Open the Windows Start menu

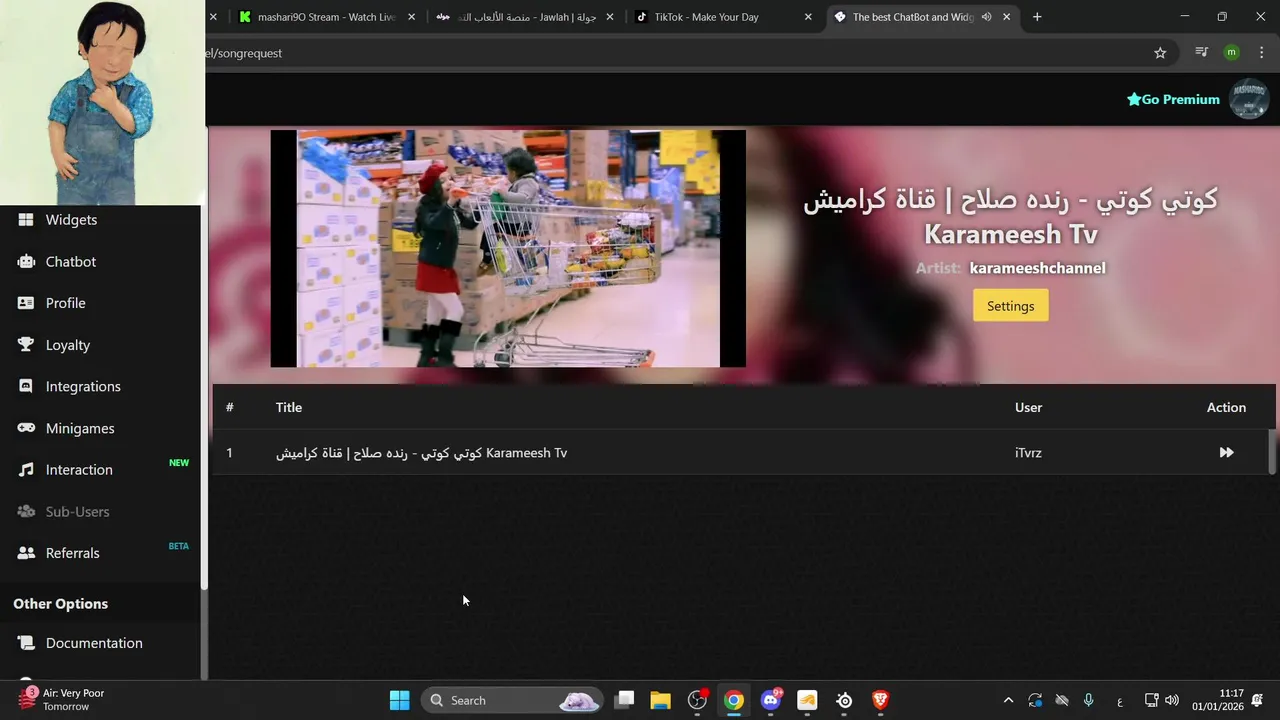pyautogui.click(x=399, y=700)
